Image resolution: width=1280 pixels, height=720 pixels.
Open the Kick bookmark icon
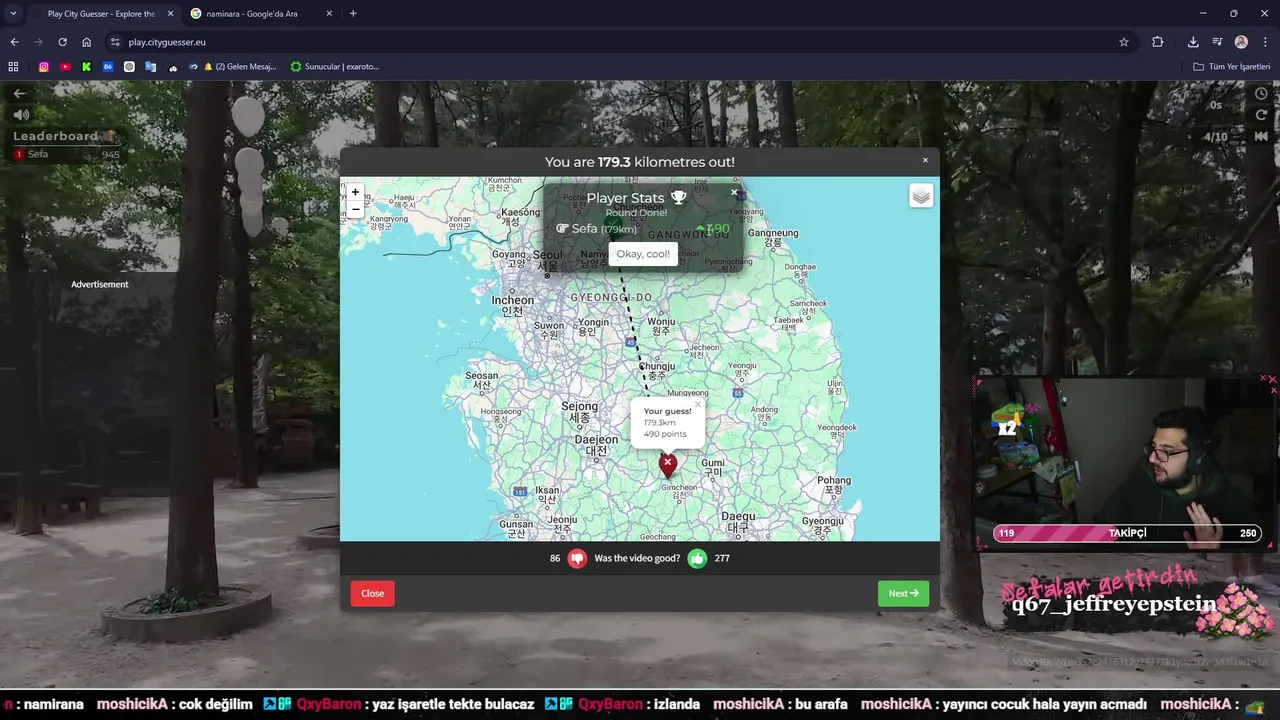click(x=86, y=67)
